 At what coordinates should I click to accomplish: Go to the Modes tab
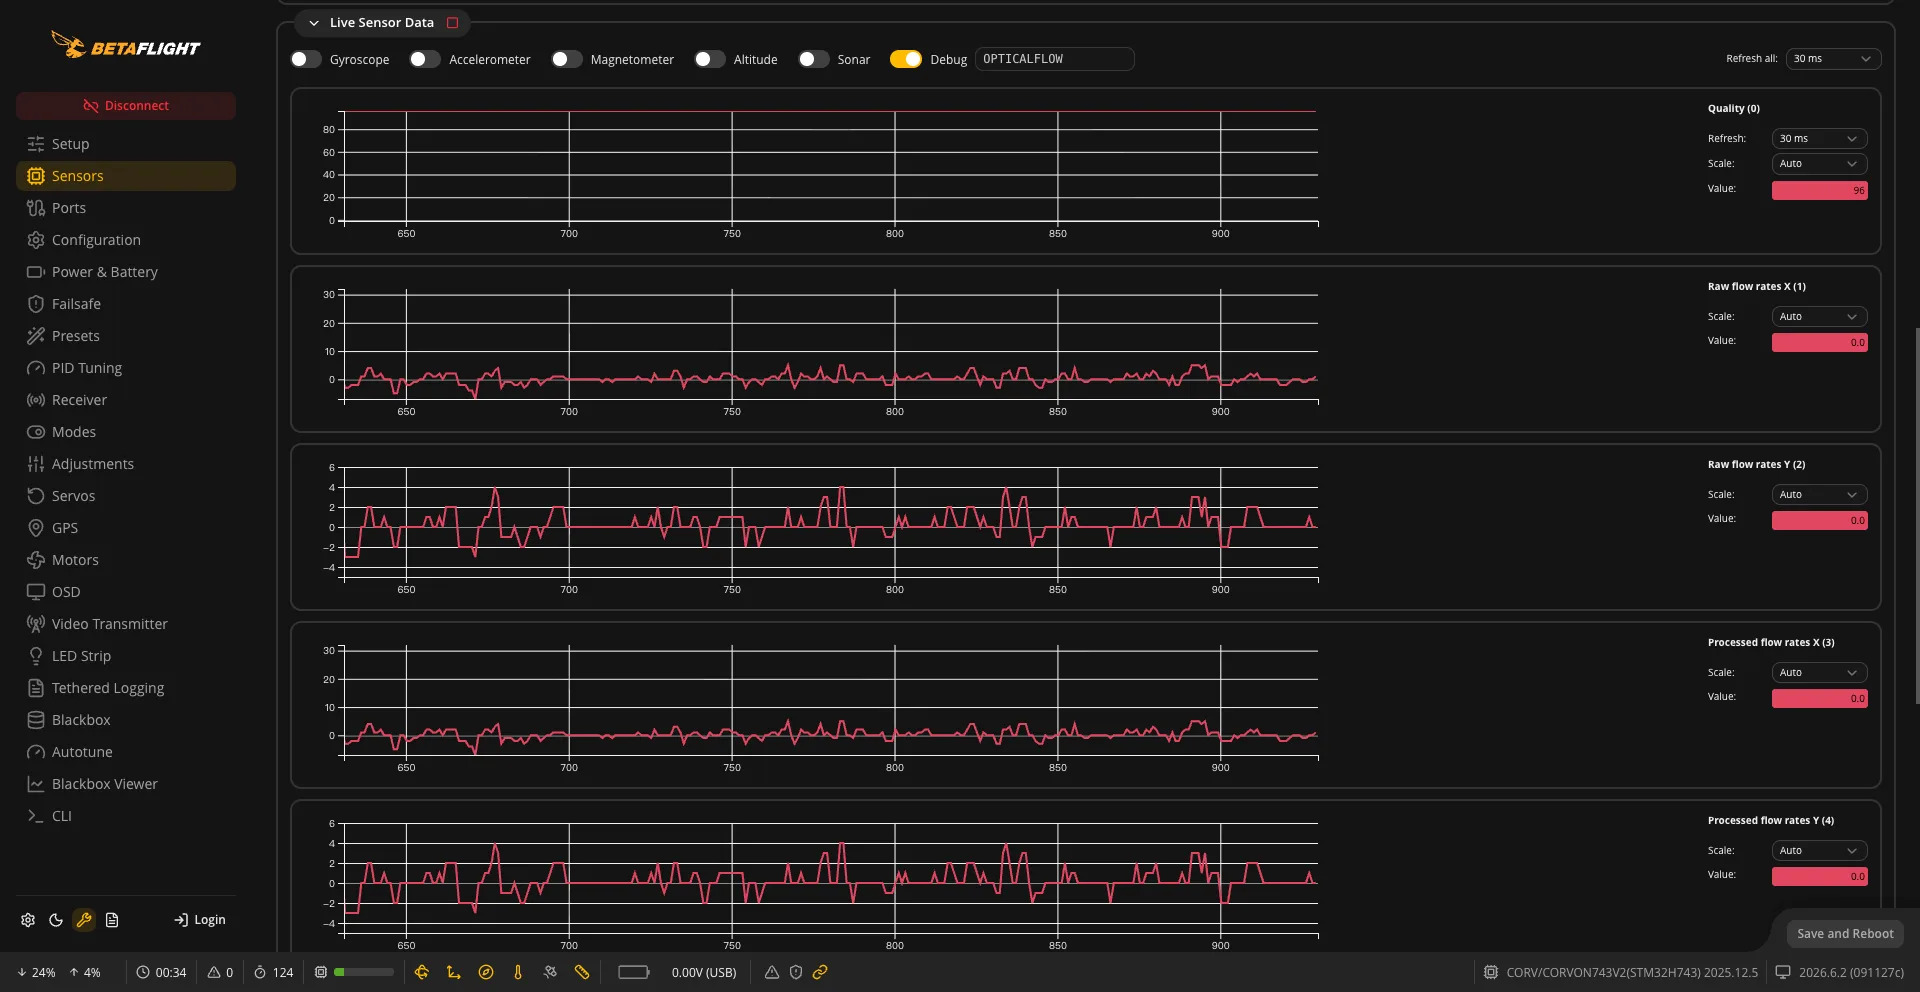point(126,432)
